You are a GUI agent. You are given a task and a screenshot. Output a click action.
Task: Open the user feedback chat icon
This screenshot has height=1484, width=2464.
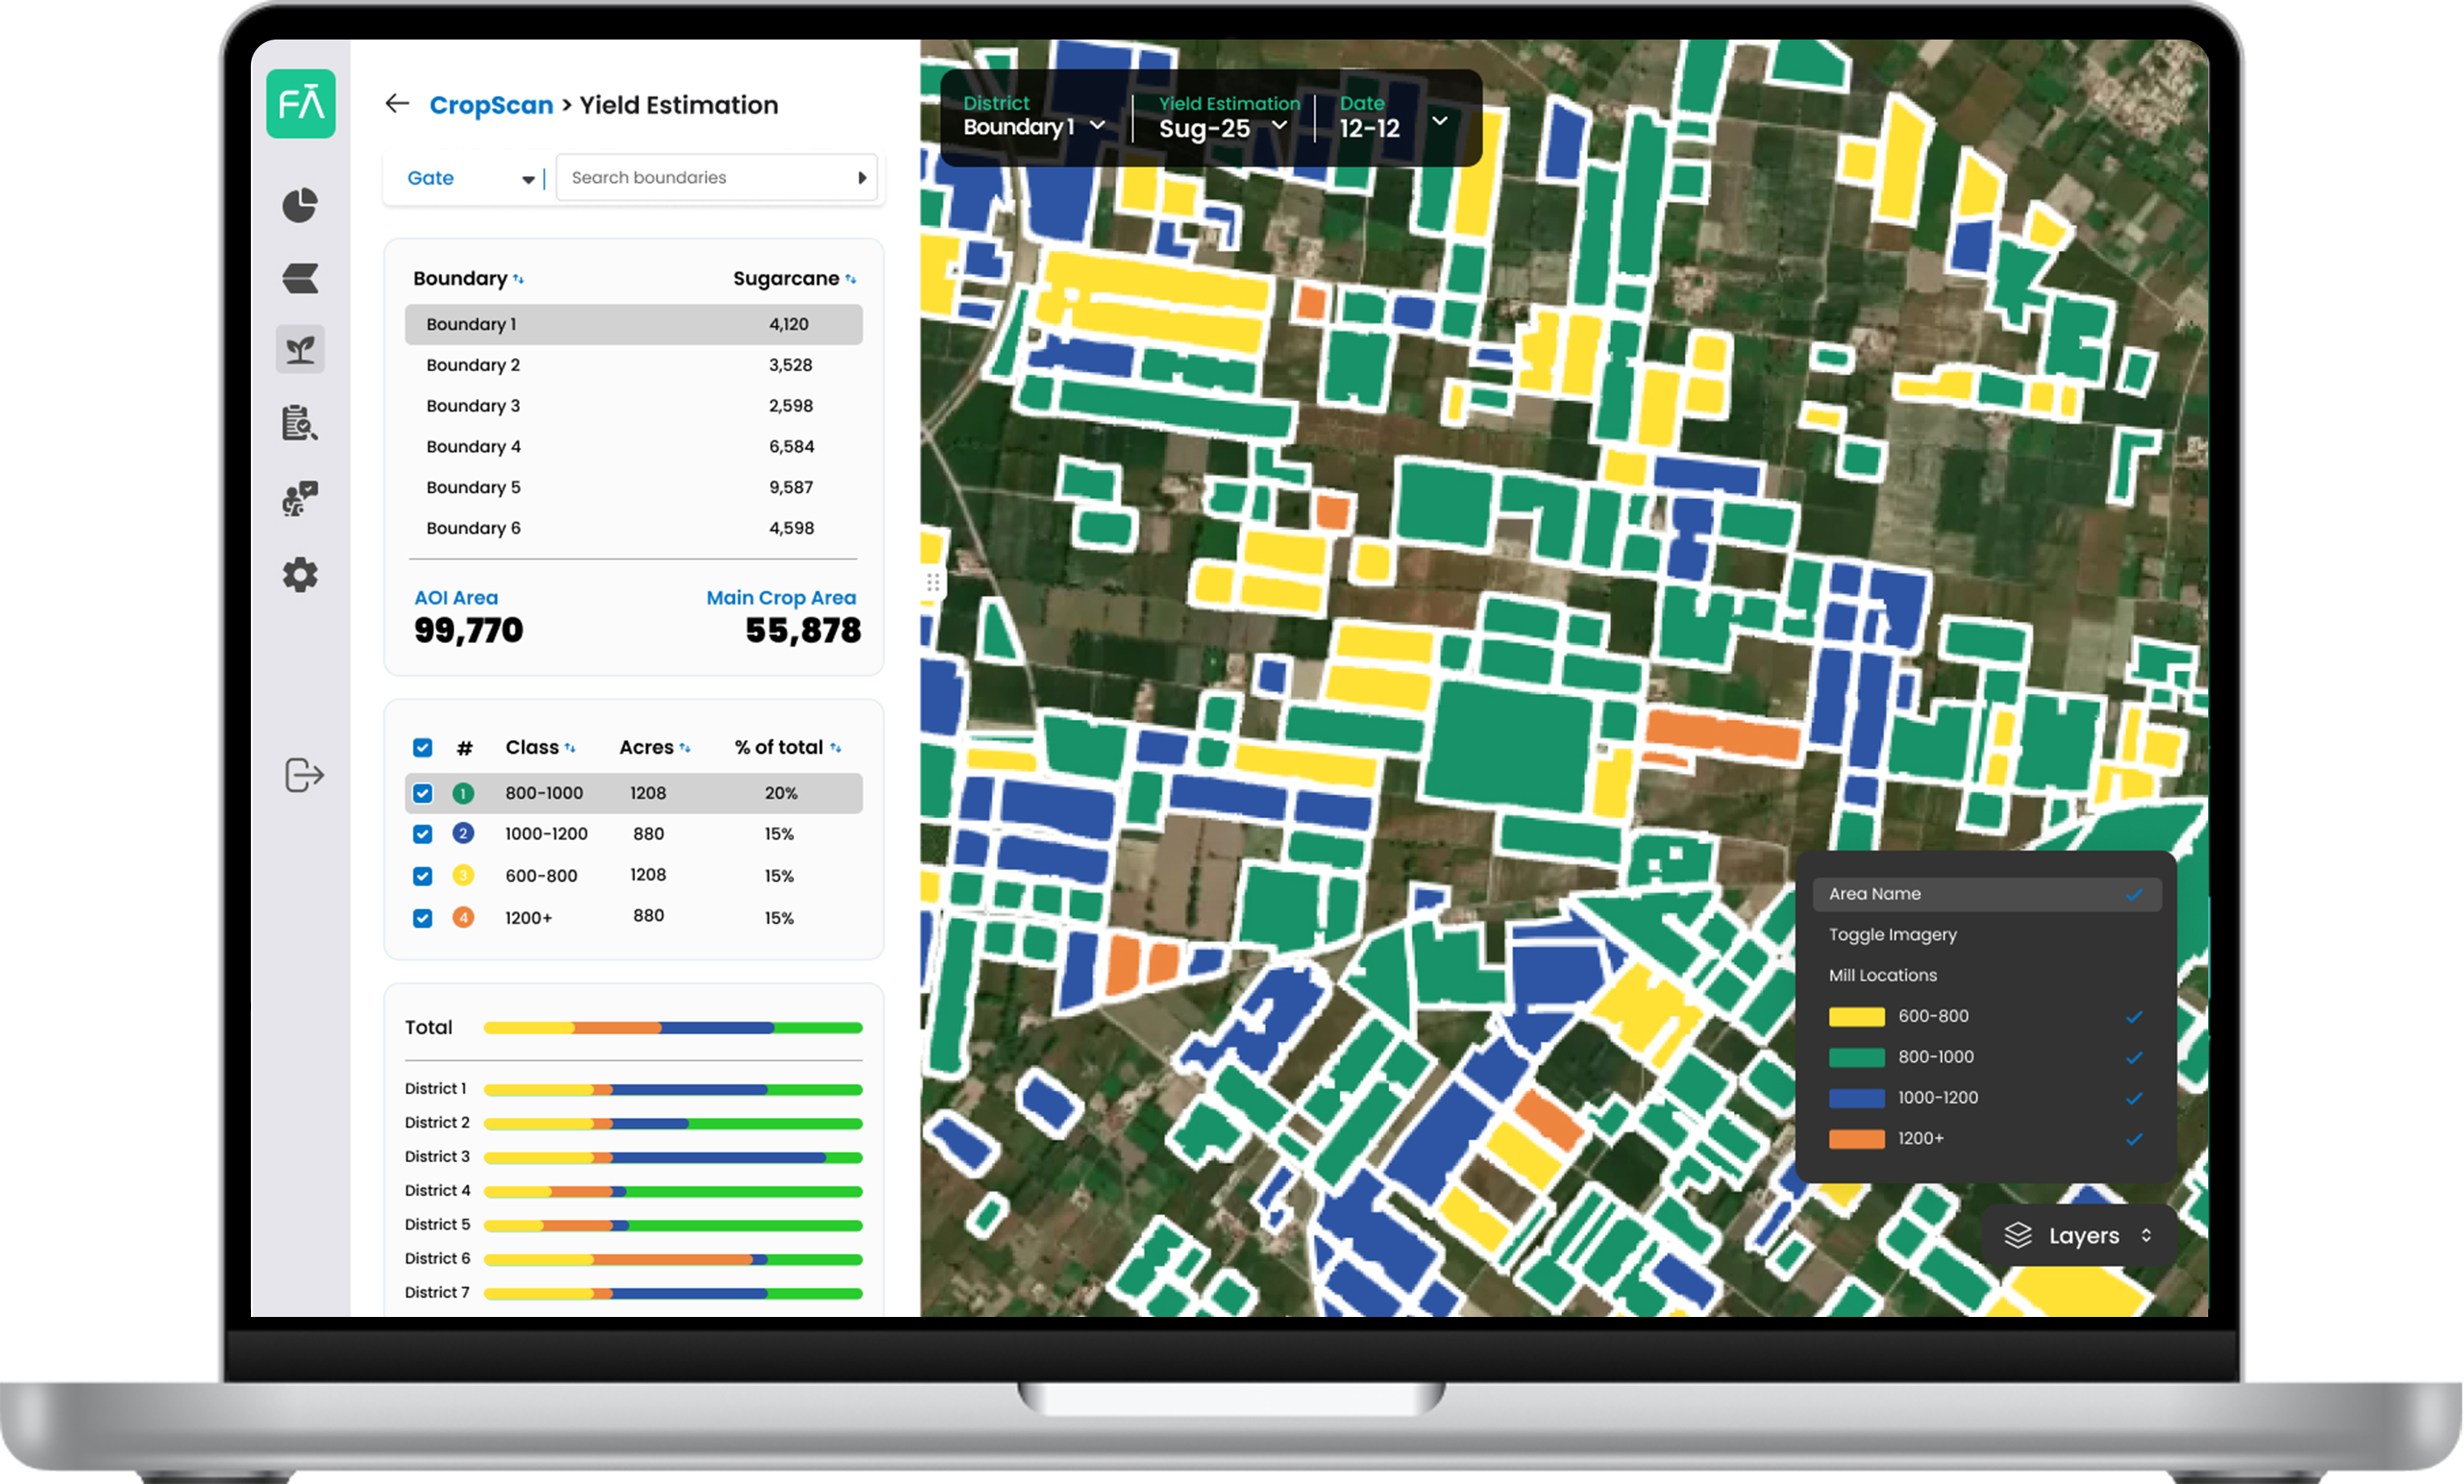(300, 498)
